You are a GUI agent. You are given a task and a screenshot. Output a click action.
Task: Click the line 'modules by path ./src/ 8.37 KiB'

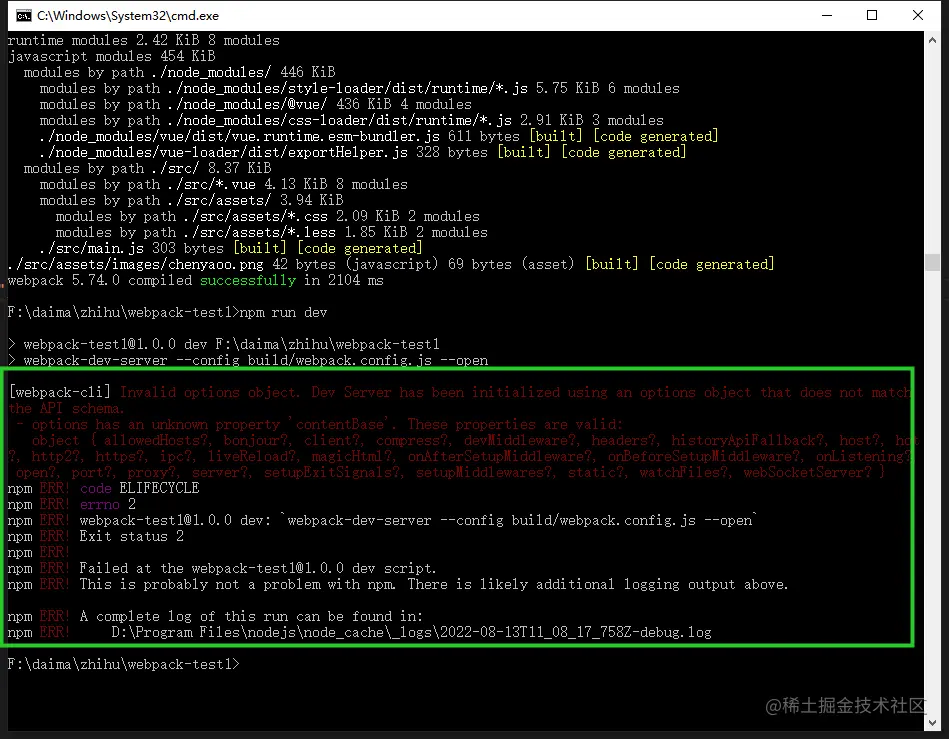(147, 168)
